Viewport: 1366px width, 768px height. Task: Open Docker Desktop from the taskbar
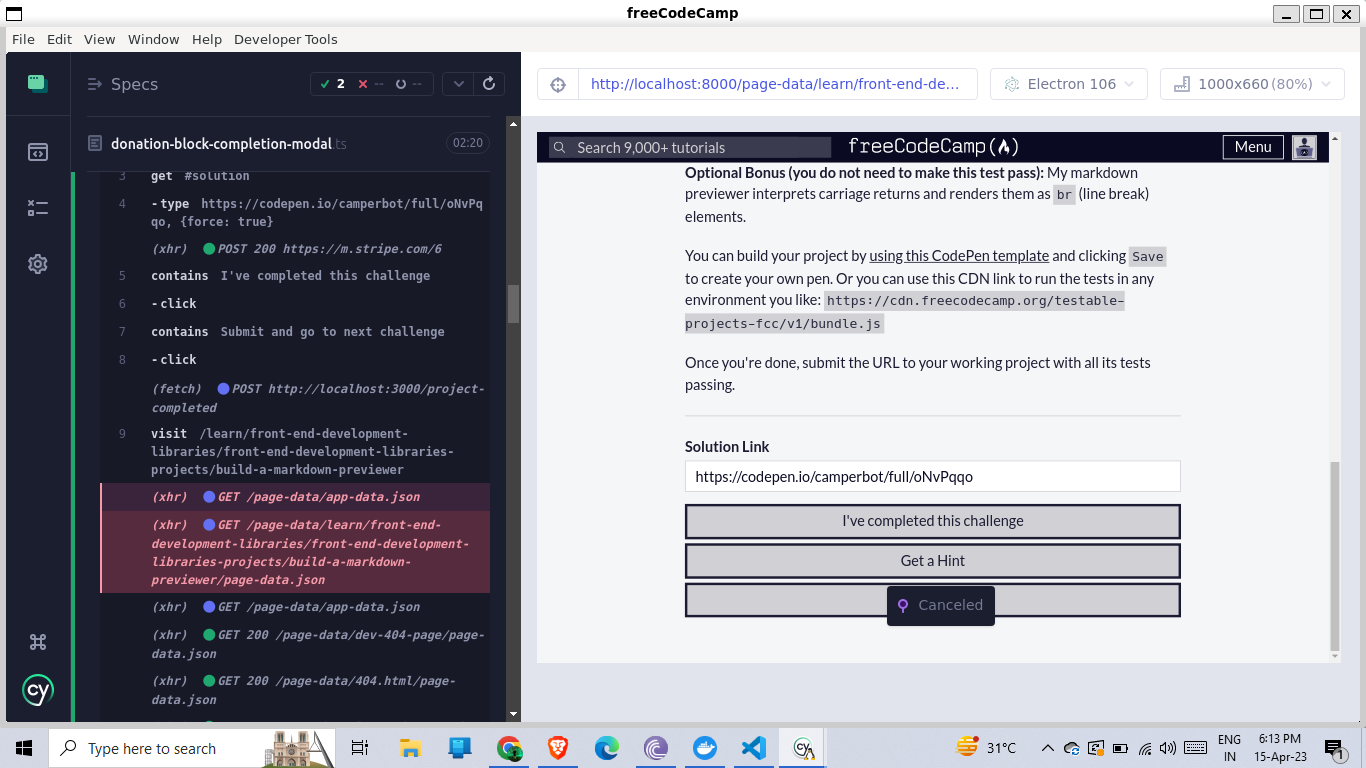tap(705, 748)
